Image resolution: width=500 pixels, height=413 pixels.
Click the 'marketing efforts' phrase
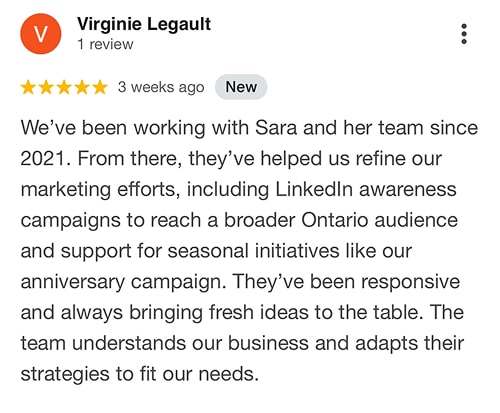[x=98, y=190]
